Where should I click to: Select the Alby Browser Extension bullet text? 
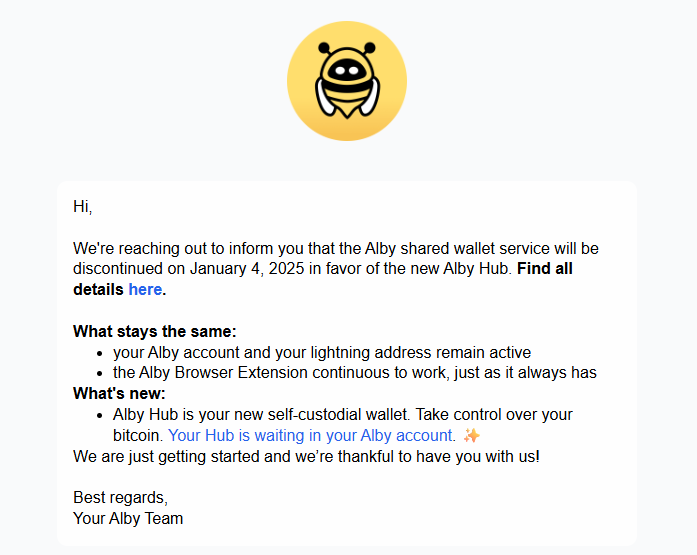click(x=355, y=372)
